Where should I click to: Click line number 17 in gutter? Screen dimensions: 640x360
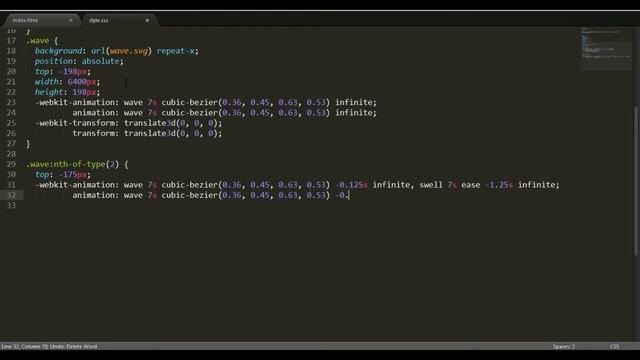pyautogui.click(x=11, y=41)
